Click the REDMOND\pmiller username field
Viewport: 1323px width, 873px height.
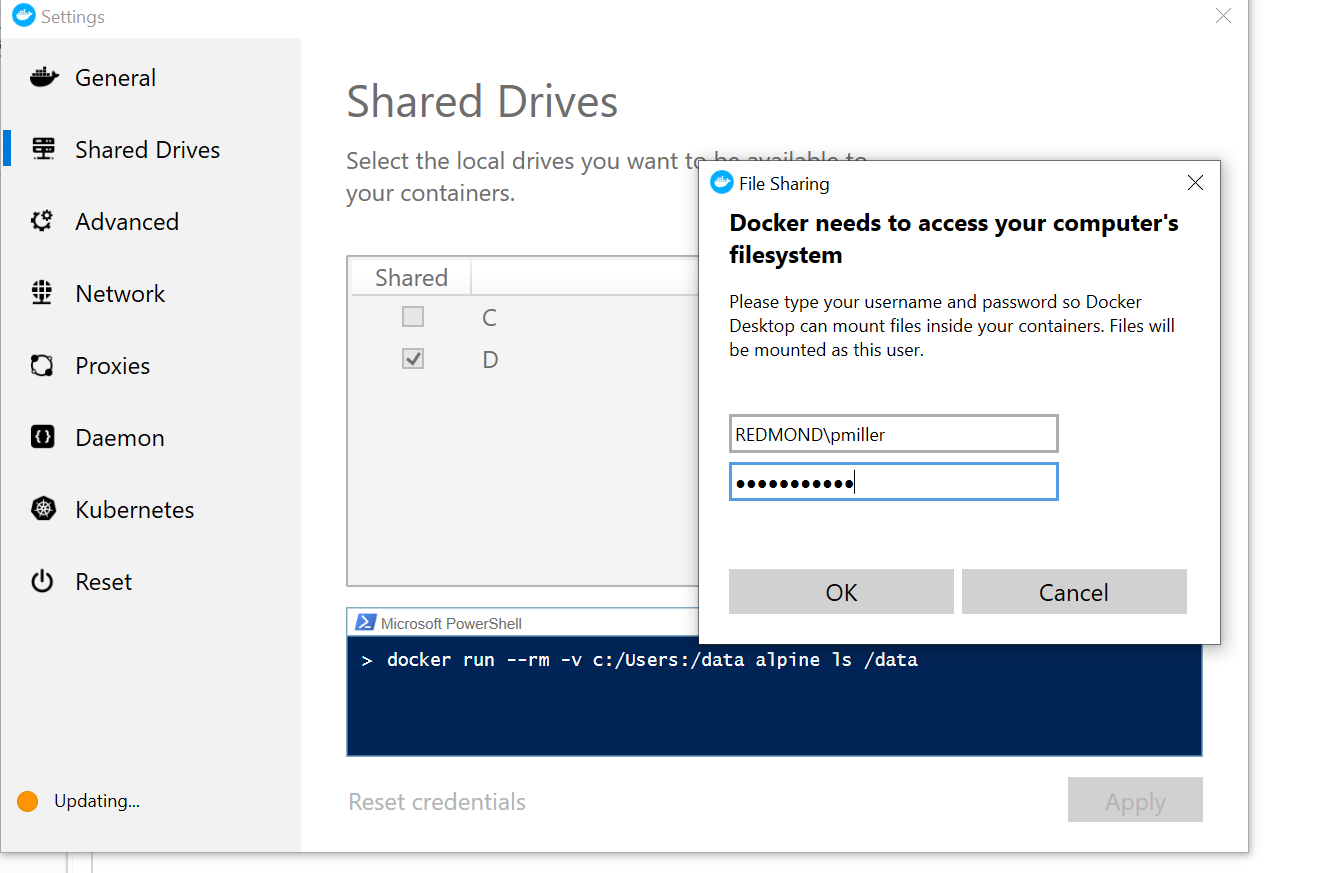[893, 433]
